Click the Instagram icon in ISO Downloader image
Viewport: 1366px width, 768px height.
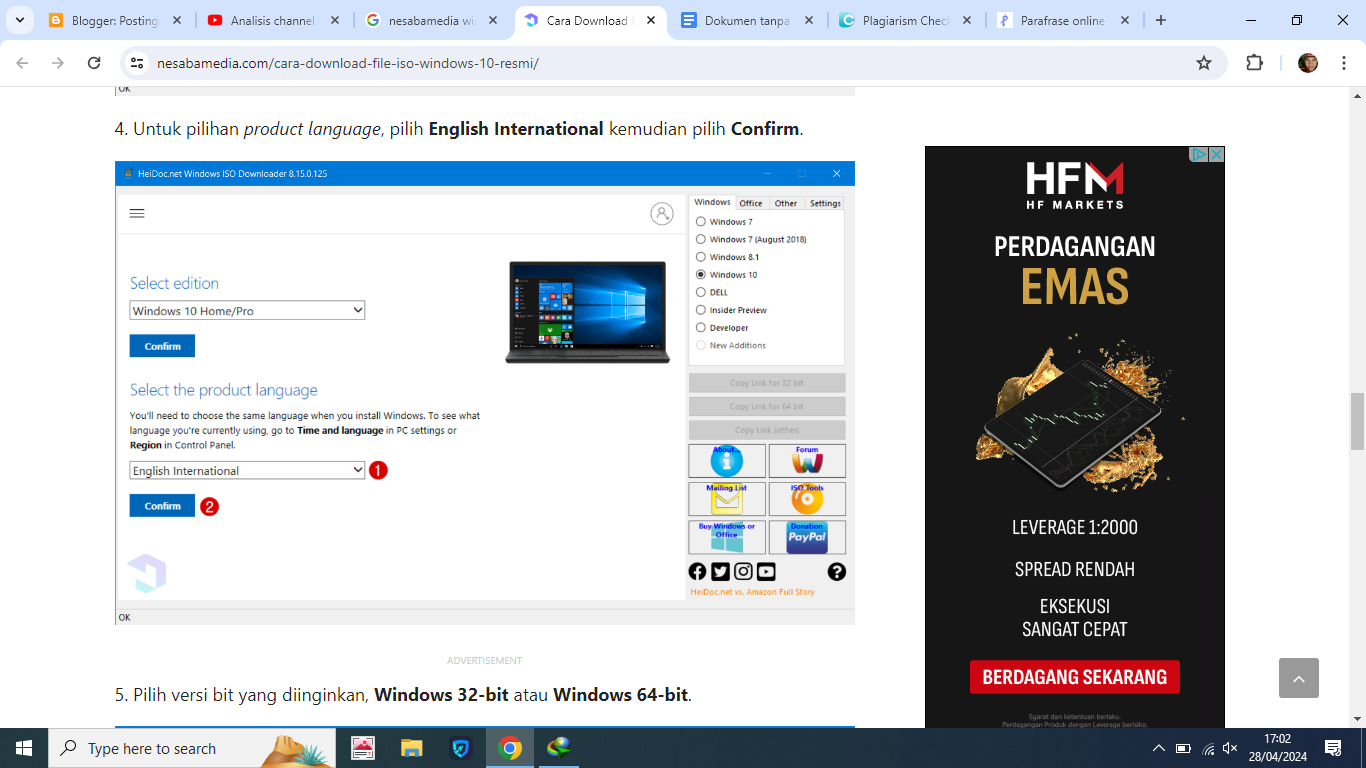(x=743, y=572)
